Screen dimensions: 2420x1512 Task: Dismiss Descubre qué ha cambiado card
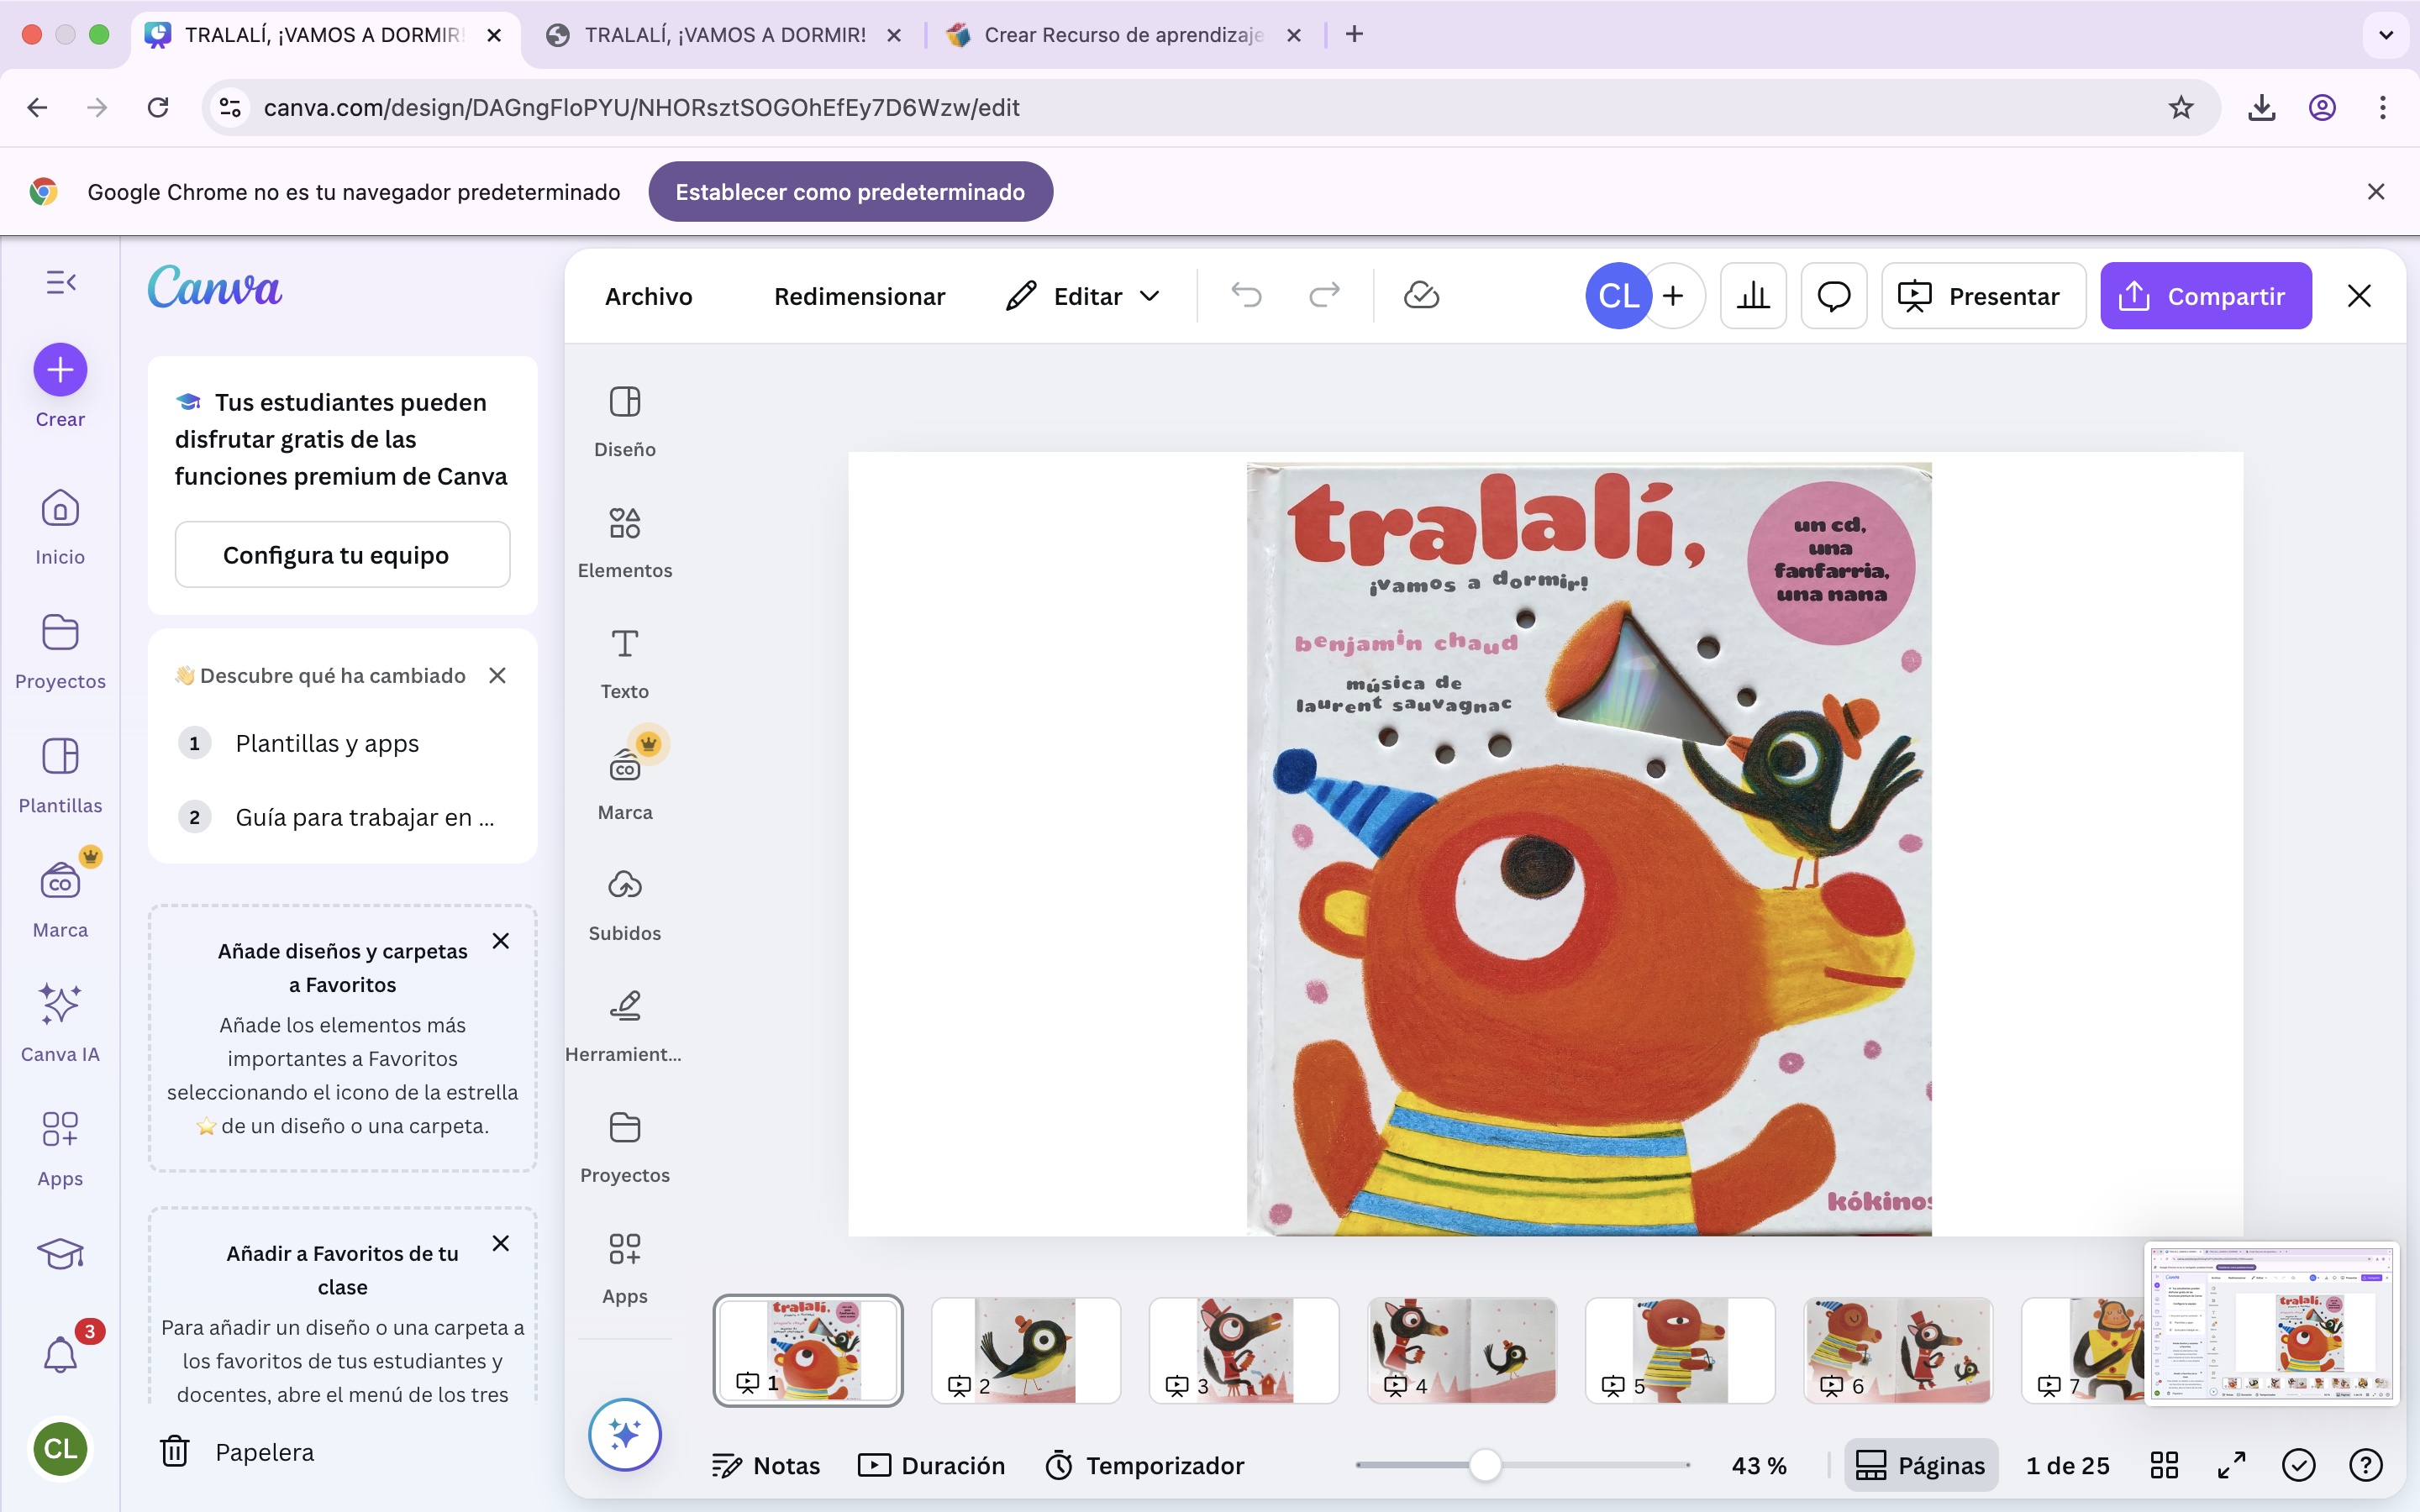pos(497,675)
